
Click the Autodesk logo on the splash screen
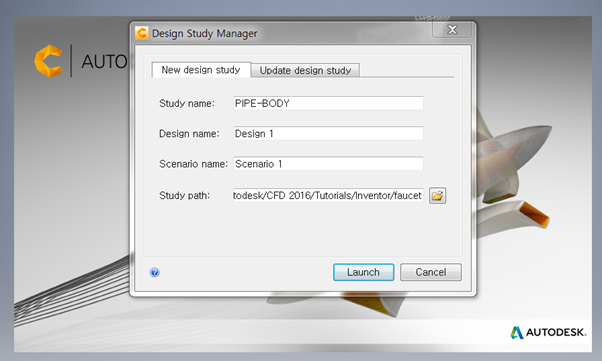click(x=548, y=332)
